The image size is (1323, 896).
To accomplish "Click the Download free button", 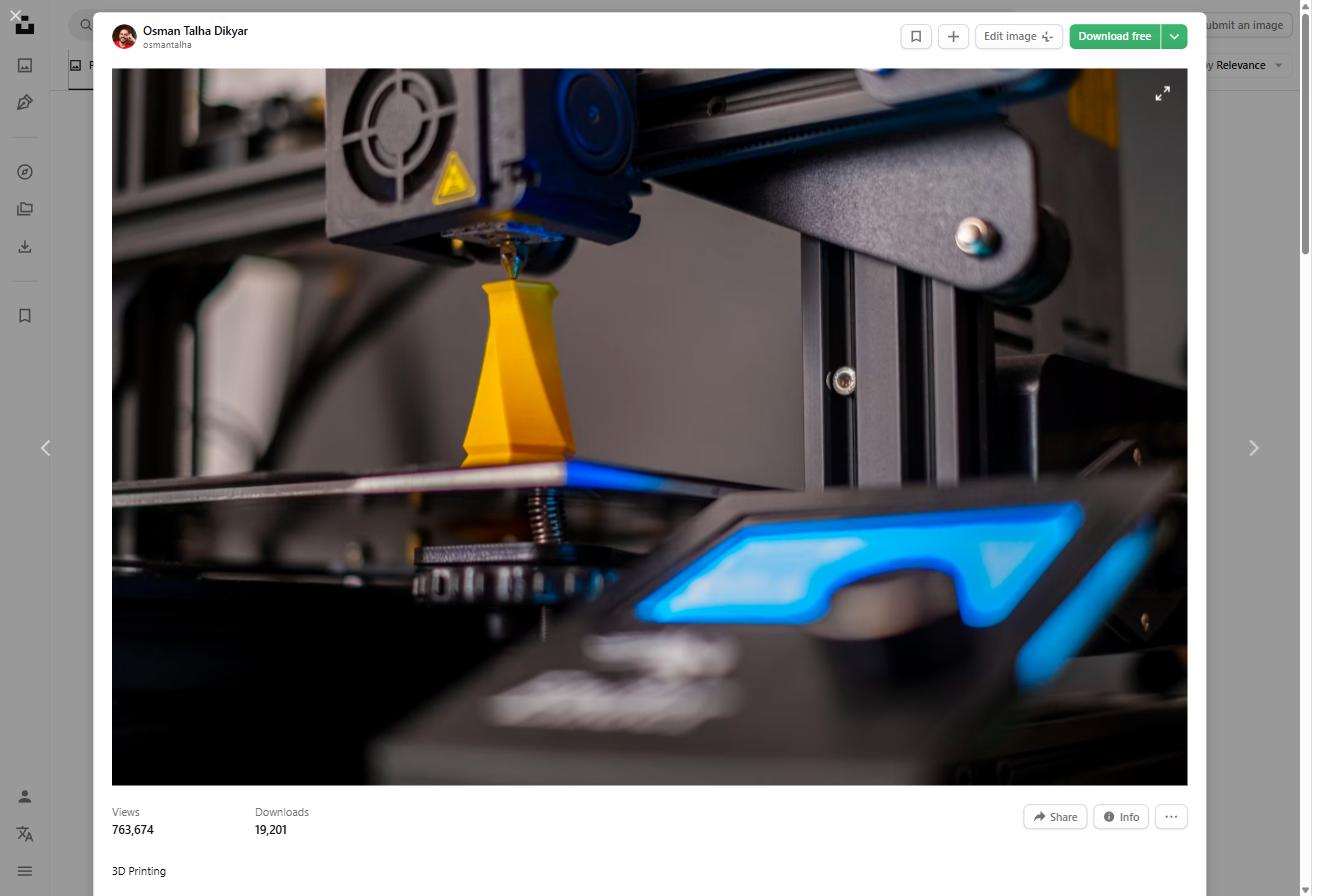I will 1114,36.
